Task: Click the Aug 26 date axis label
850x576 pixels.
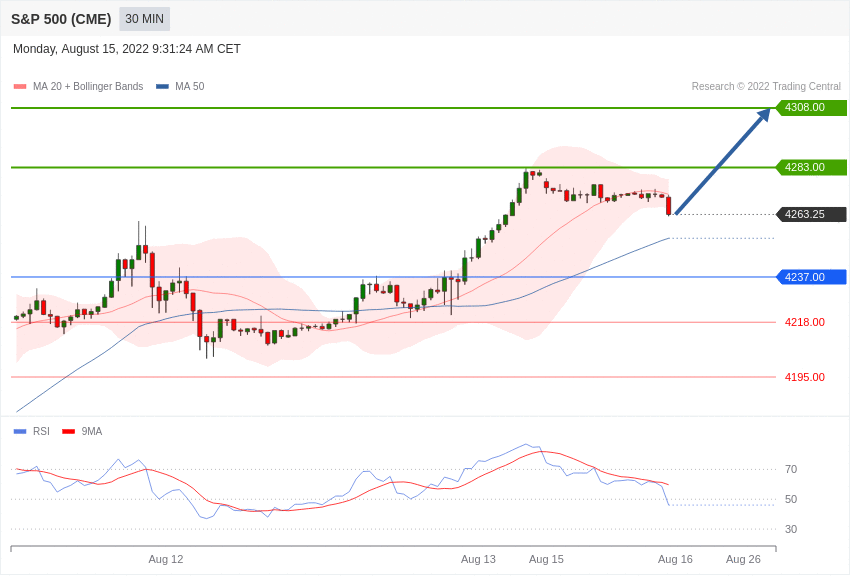Action: pyautogui.click(x=743, y=559)
